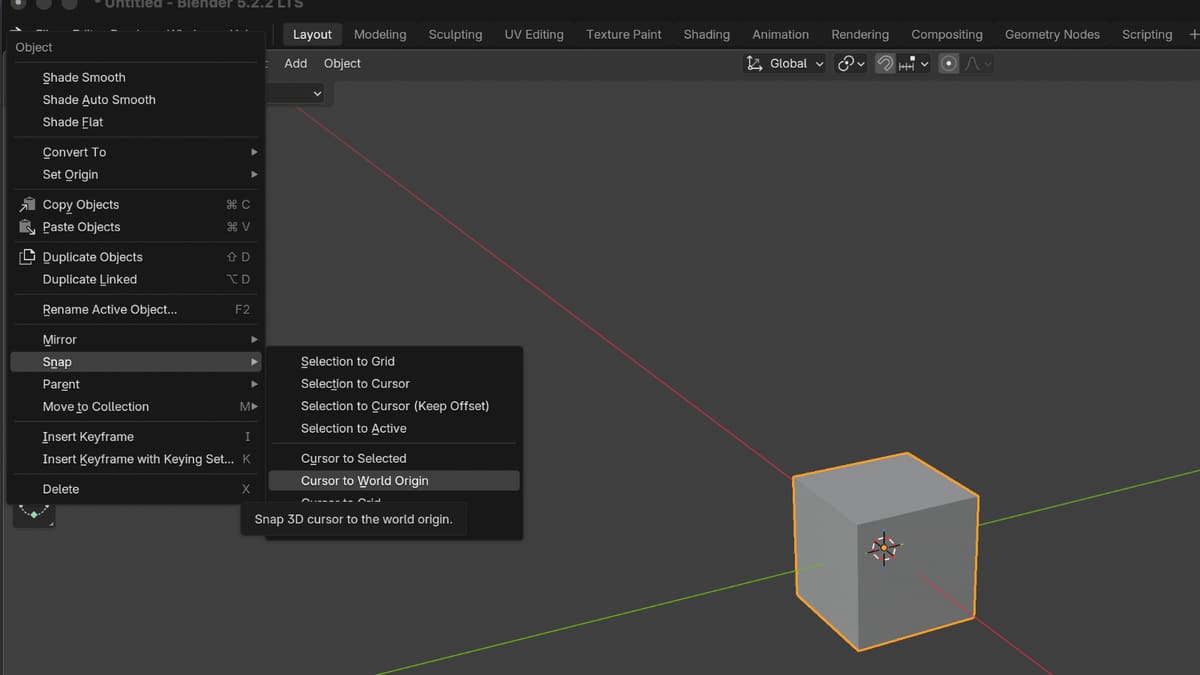Click the 3D cursor on the cube

884,548
